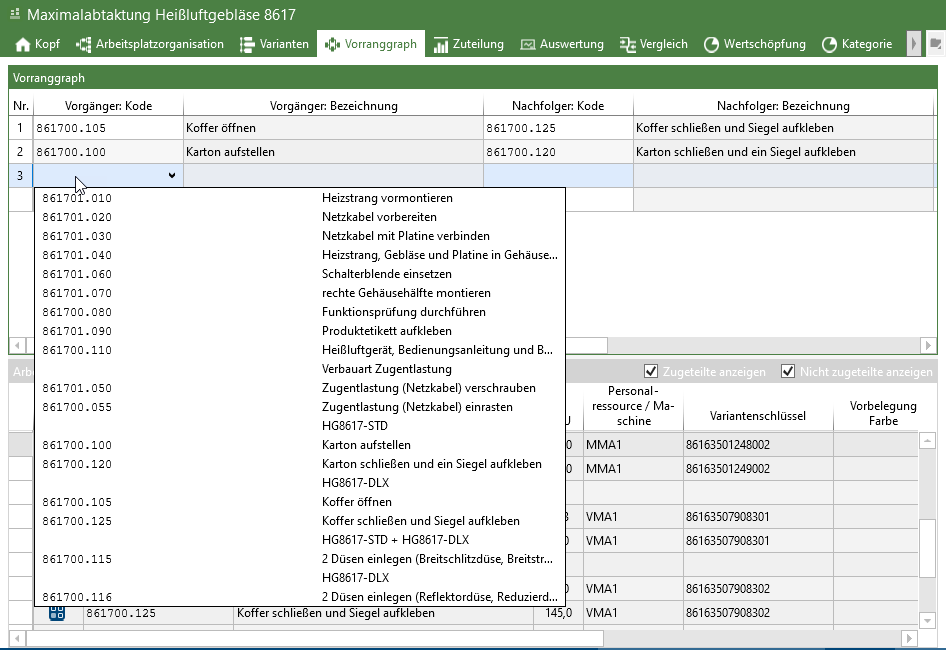Select Netzkabel mit Platine verbinden option

click(300, 236)
